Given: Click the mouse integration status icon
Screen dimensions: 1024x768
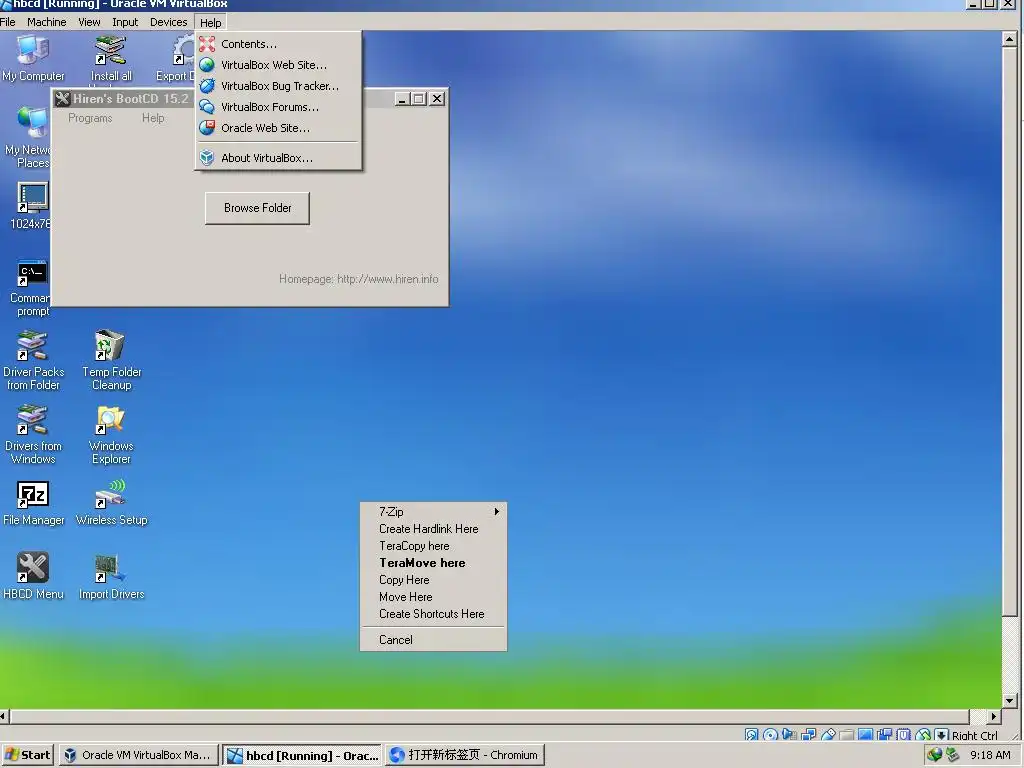Looking at the screenshot, I should click(x=922, y=735).
